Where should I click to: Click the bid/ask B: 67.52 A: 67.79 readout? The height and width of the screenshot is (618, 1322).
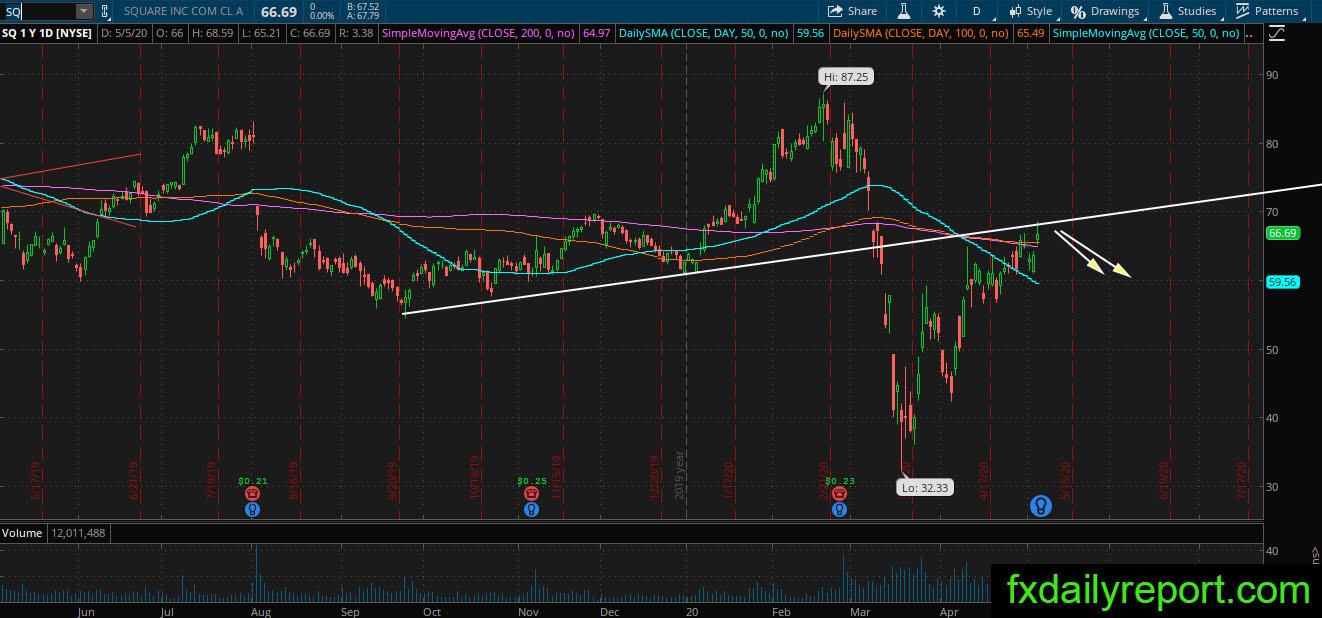click(x=361, y=11)
